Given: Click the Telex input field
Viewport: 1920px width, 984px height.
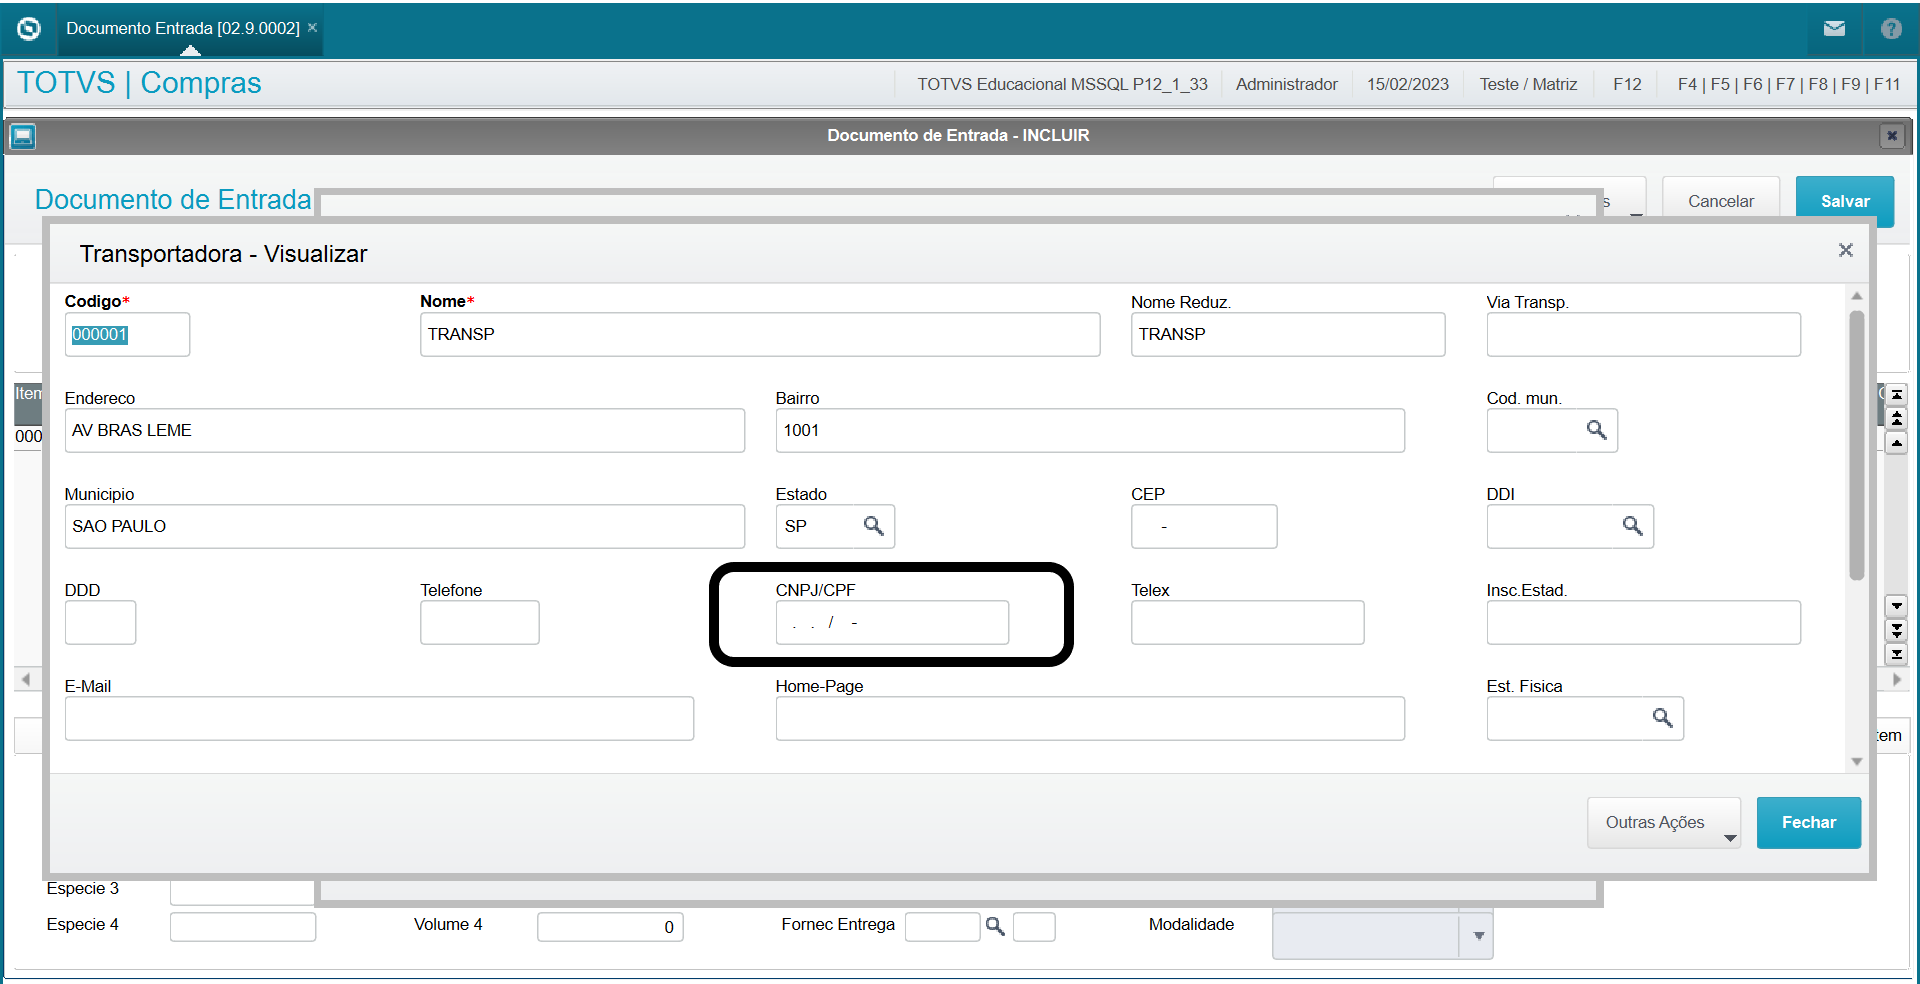Looking at the screenshot, I should point(1248,622).
